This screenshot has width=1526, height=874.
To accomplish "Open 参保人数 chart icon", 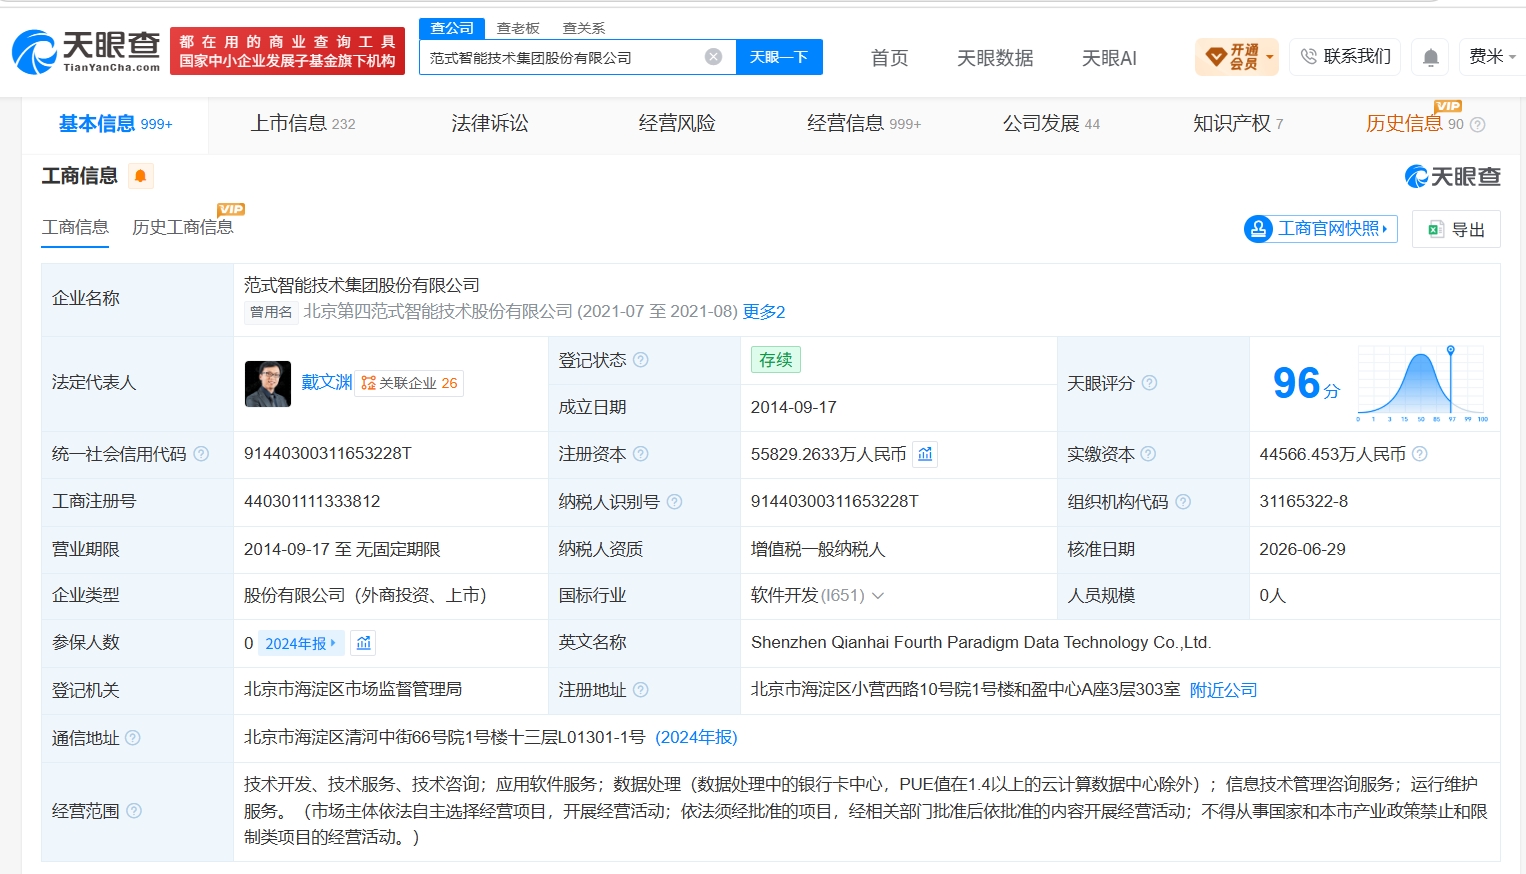I will (x=364, y=643).
